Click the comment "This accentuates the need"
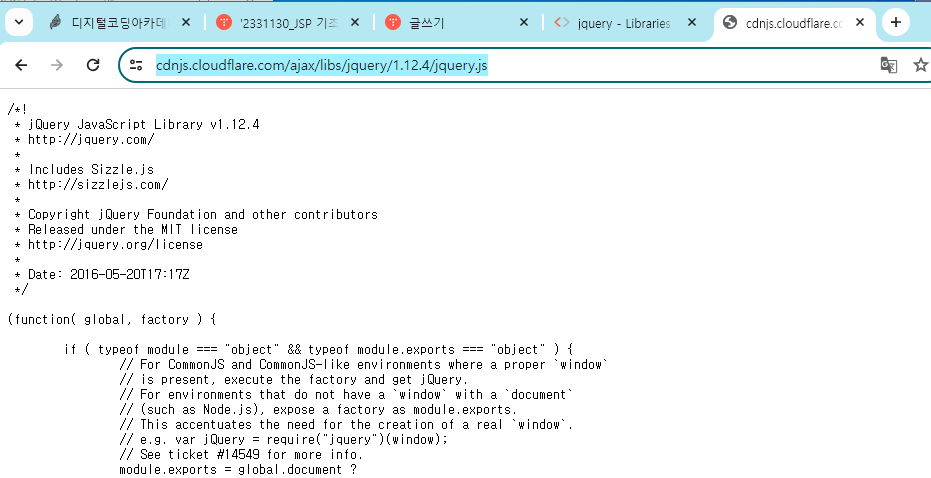 (346, 425)
